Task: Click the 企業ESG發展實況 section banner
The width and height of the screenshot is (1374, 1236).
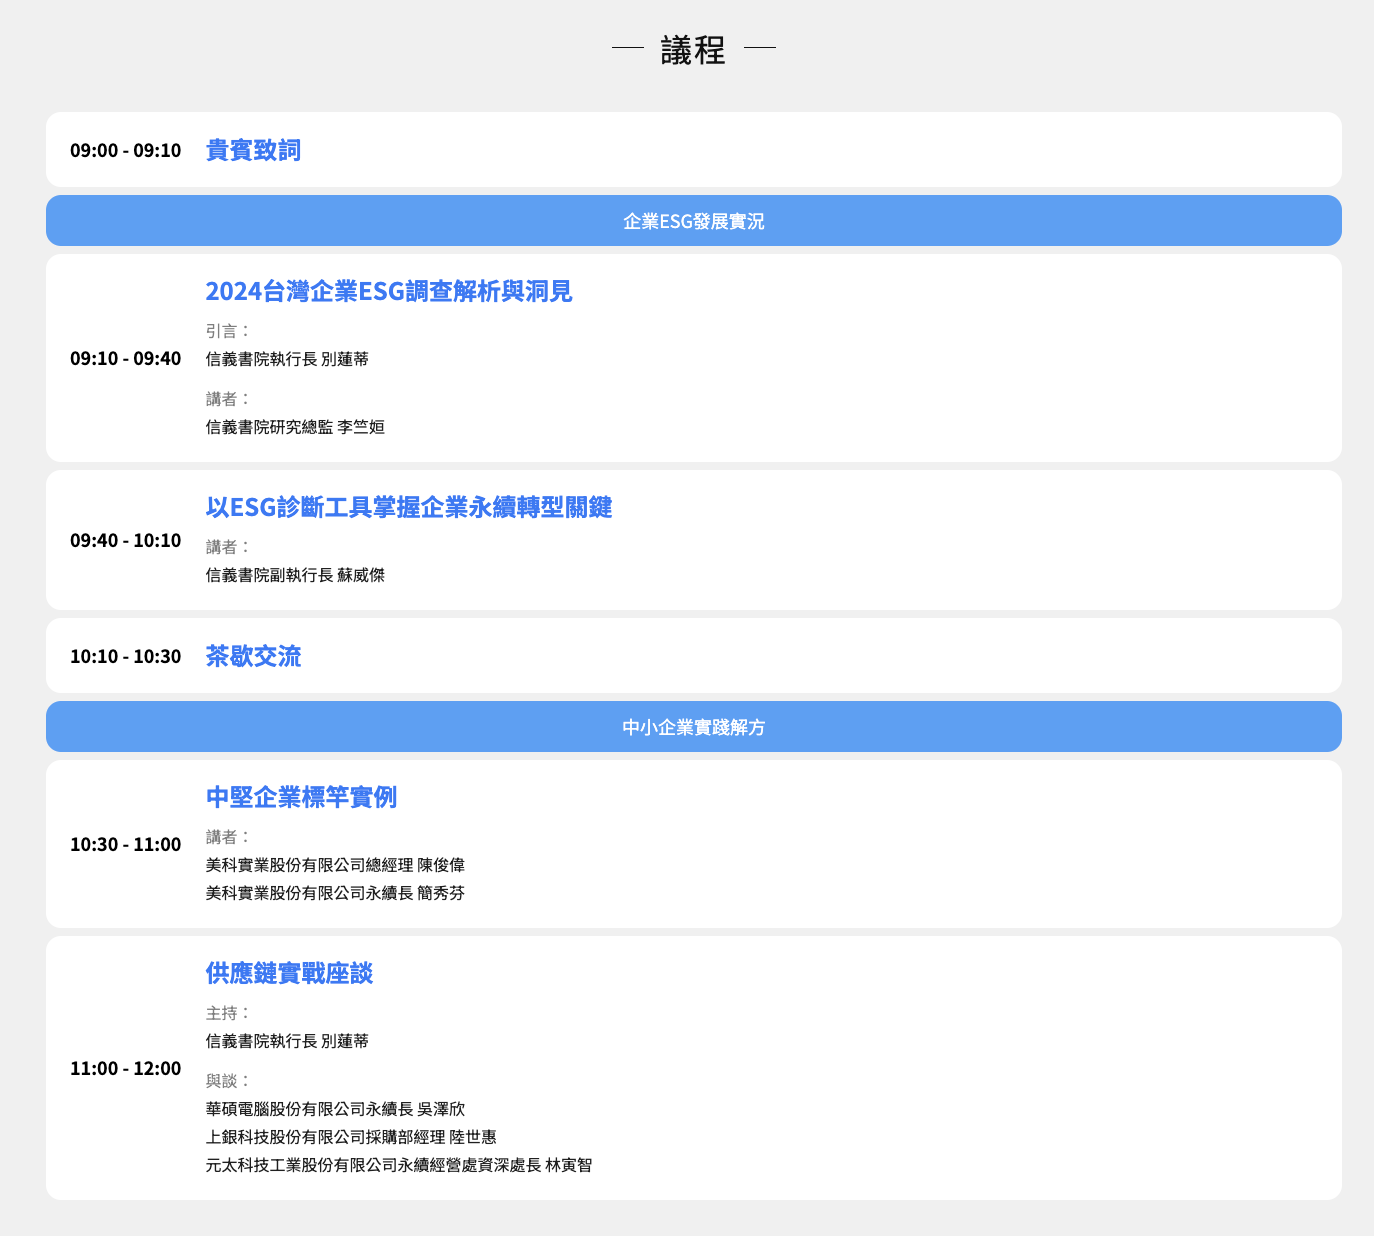Action: 694,221
